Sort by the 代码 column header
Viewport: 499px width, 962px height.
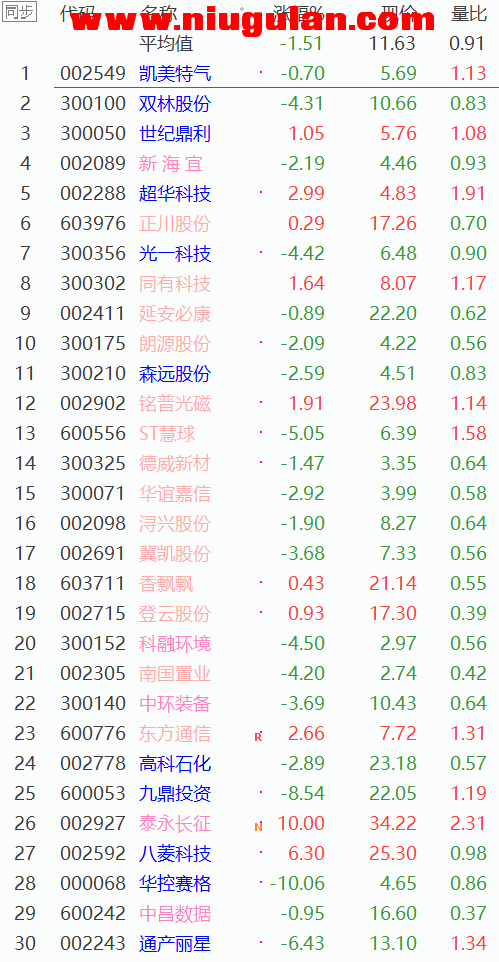click(x=78, y=13)
